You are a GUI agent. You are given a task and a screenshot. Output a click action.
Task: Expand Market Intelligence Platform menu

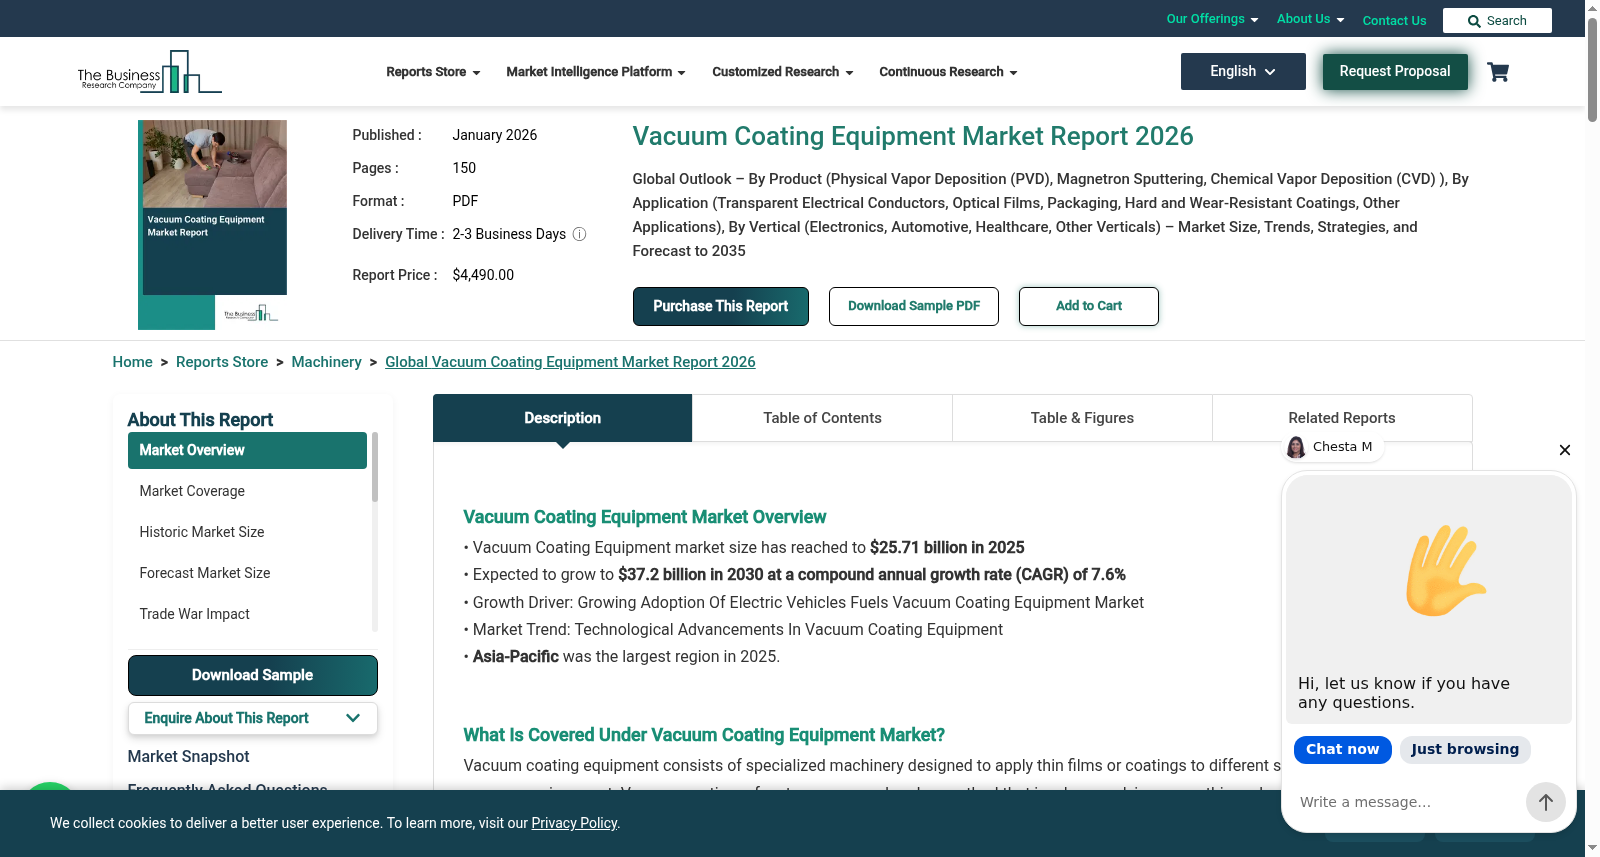596,72
